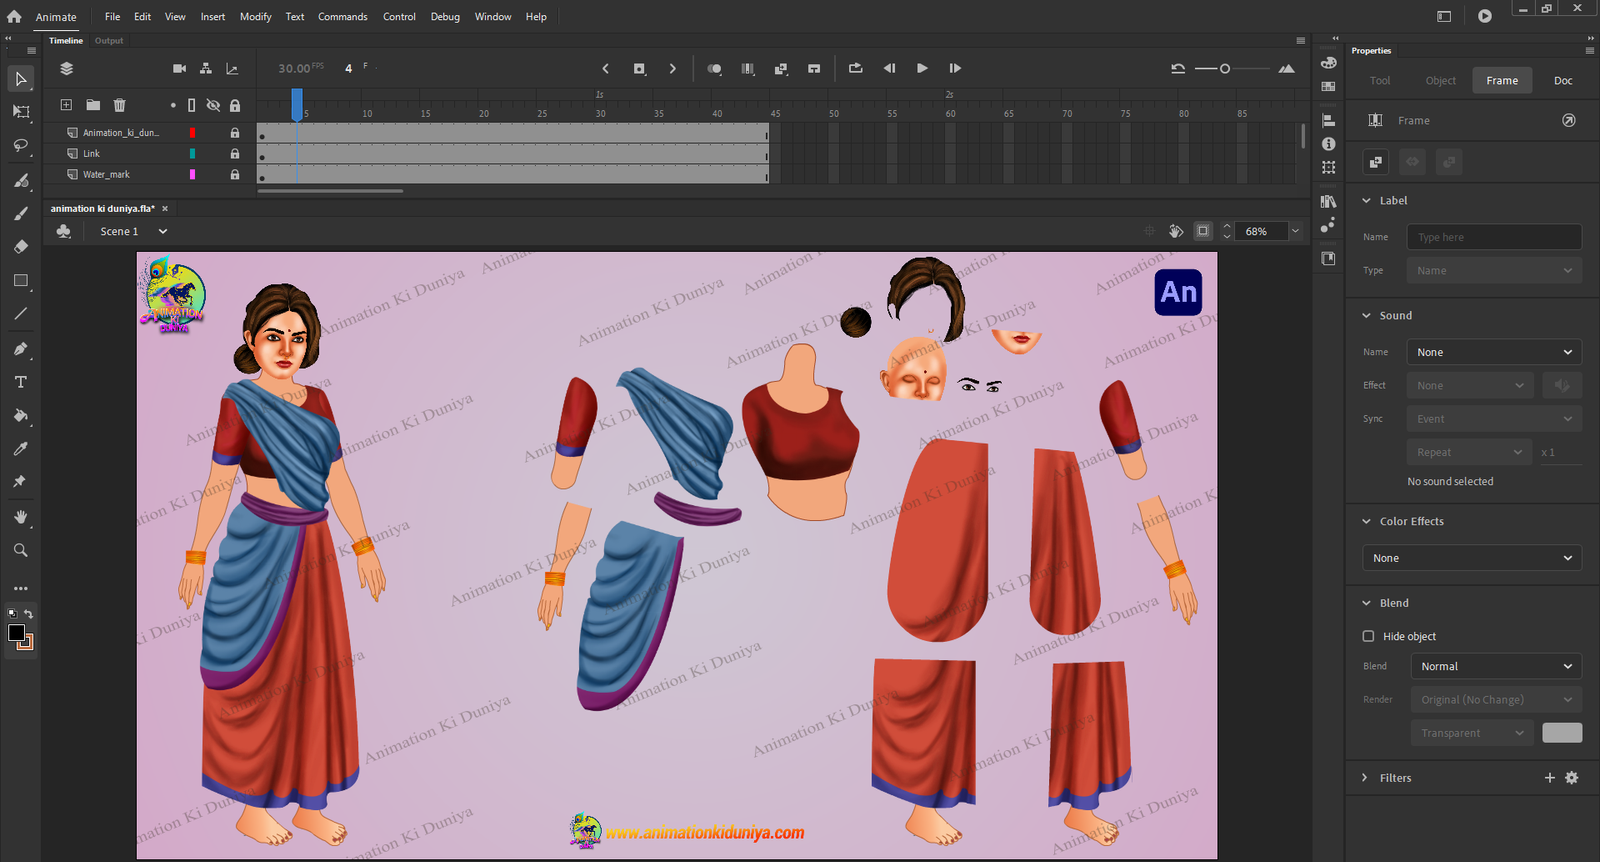The image size is (1600, 862).
Task: Toggle lock on the Water_mark layer
Action: pyautogui.click(x=235, y=175)
